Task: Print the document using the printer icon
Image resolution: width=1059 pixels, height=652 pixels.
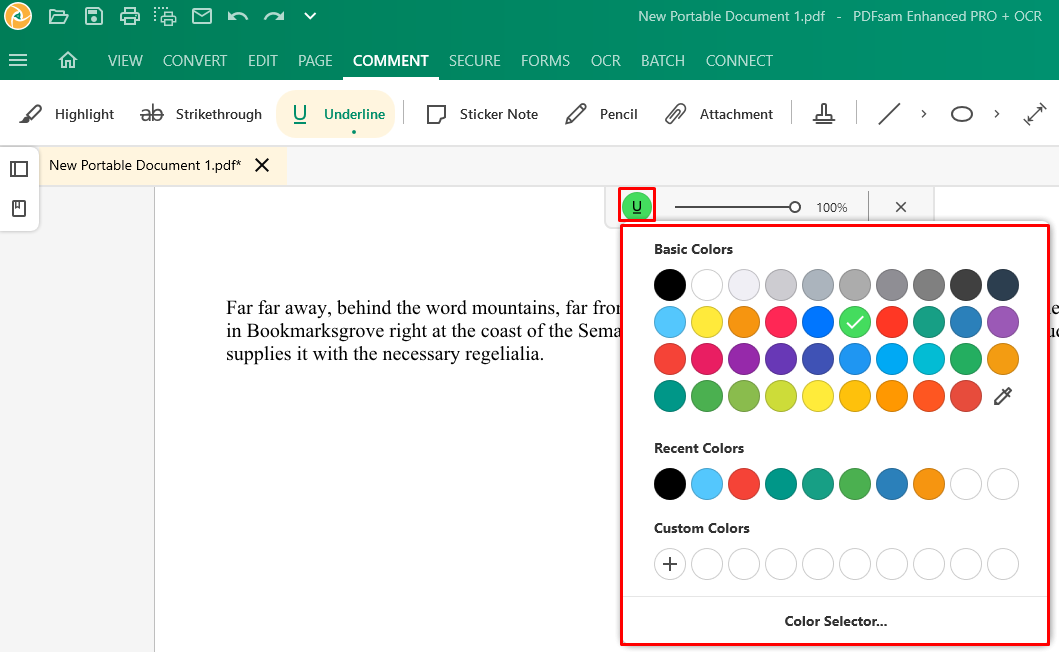Action: [130, 16]
